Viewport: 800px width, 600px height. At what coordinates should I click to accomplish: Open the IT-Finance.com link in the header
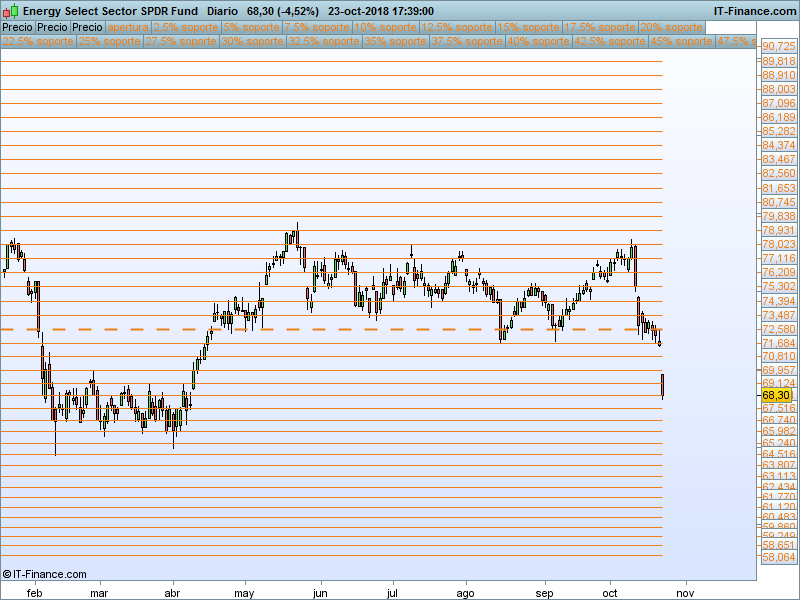755,11
